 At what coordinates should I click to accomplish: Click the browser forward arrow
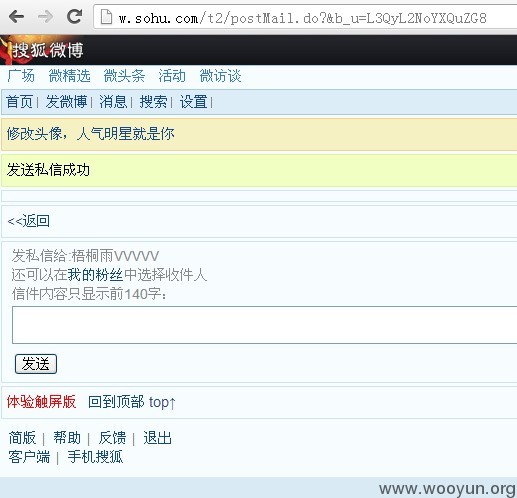point(45,16)
